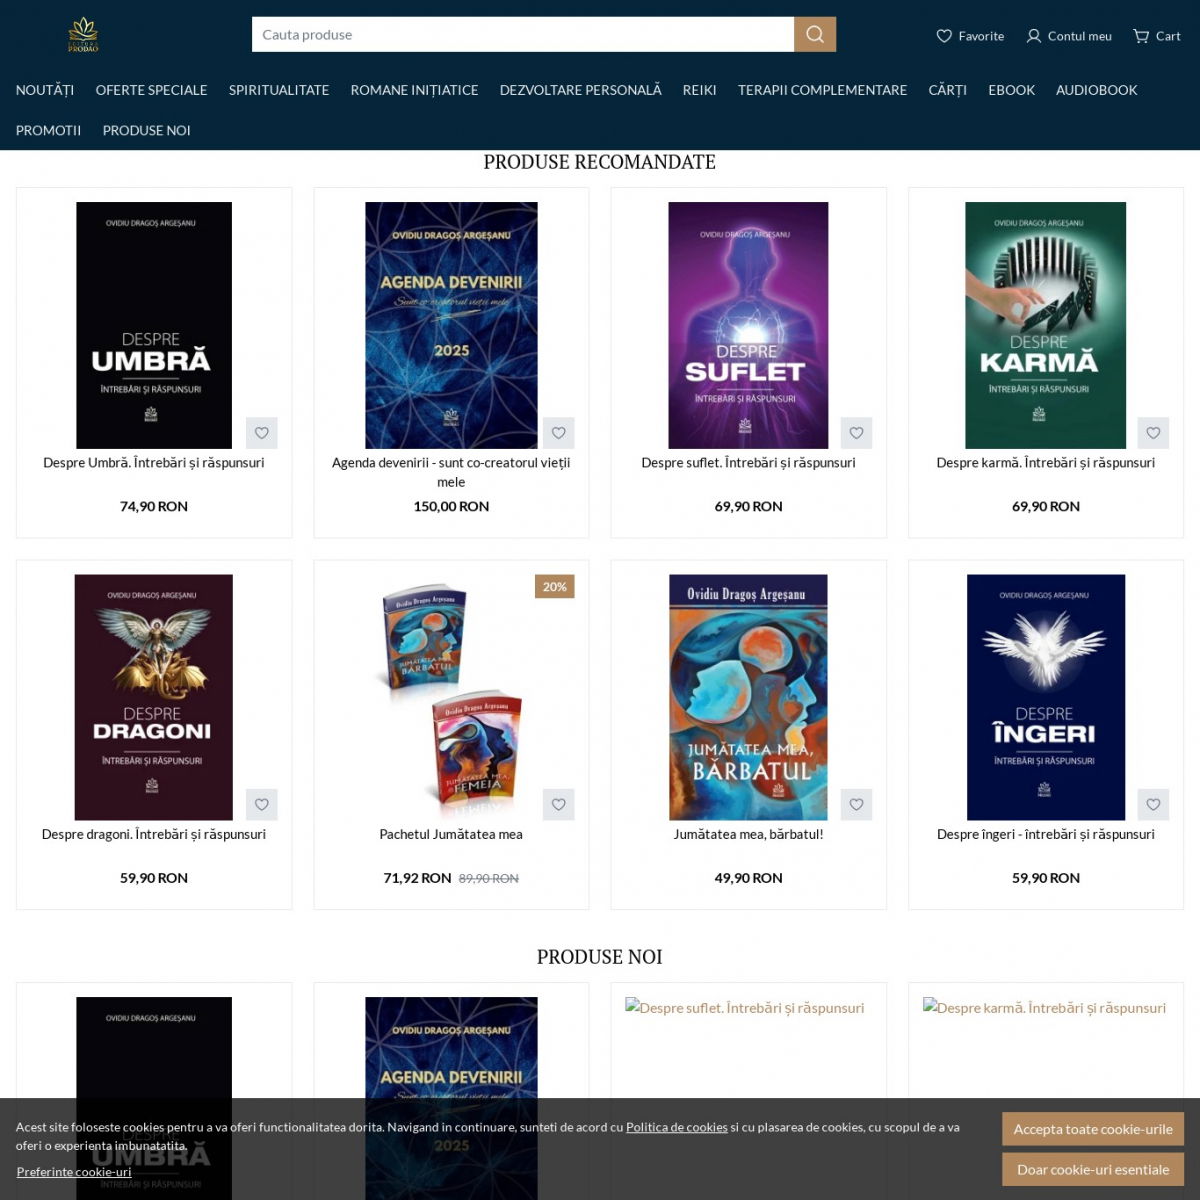Add Despre dragoni to favorites heart
The width and height of the screenshot is (1200, 1200).
tap(262, 805)
